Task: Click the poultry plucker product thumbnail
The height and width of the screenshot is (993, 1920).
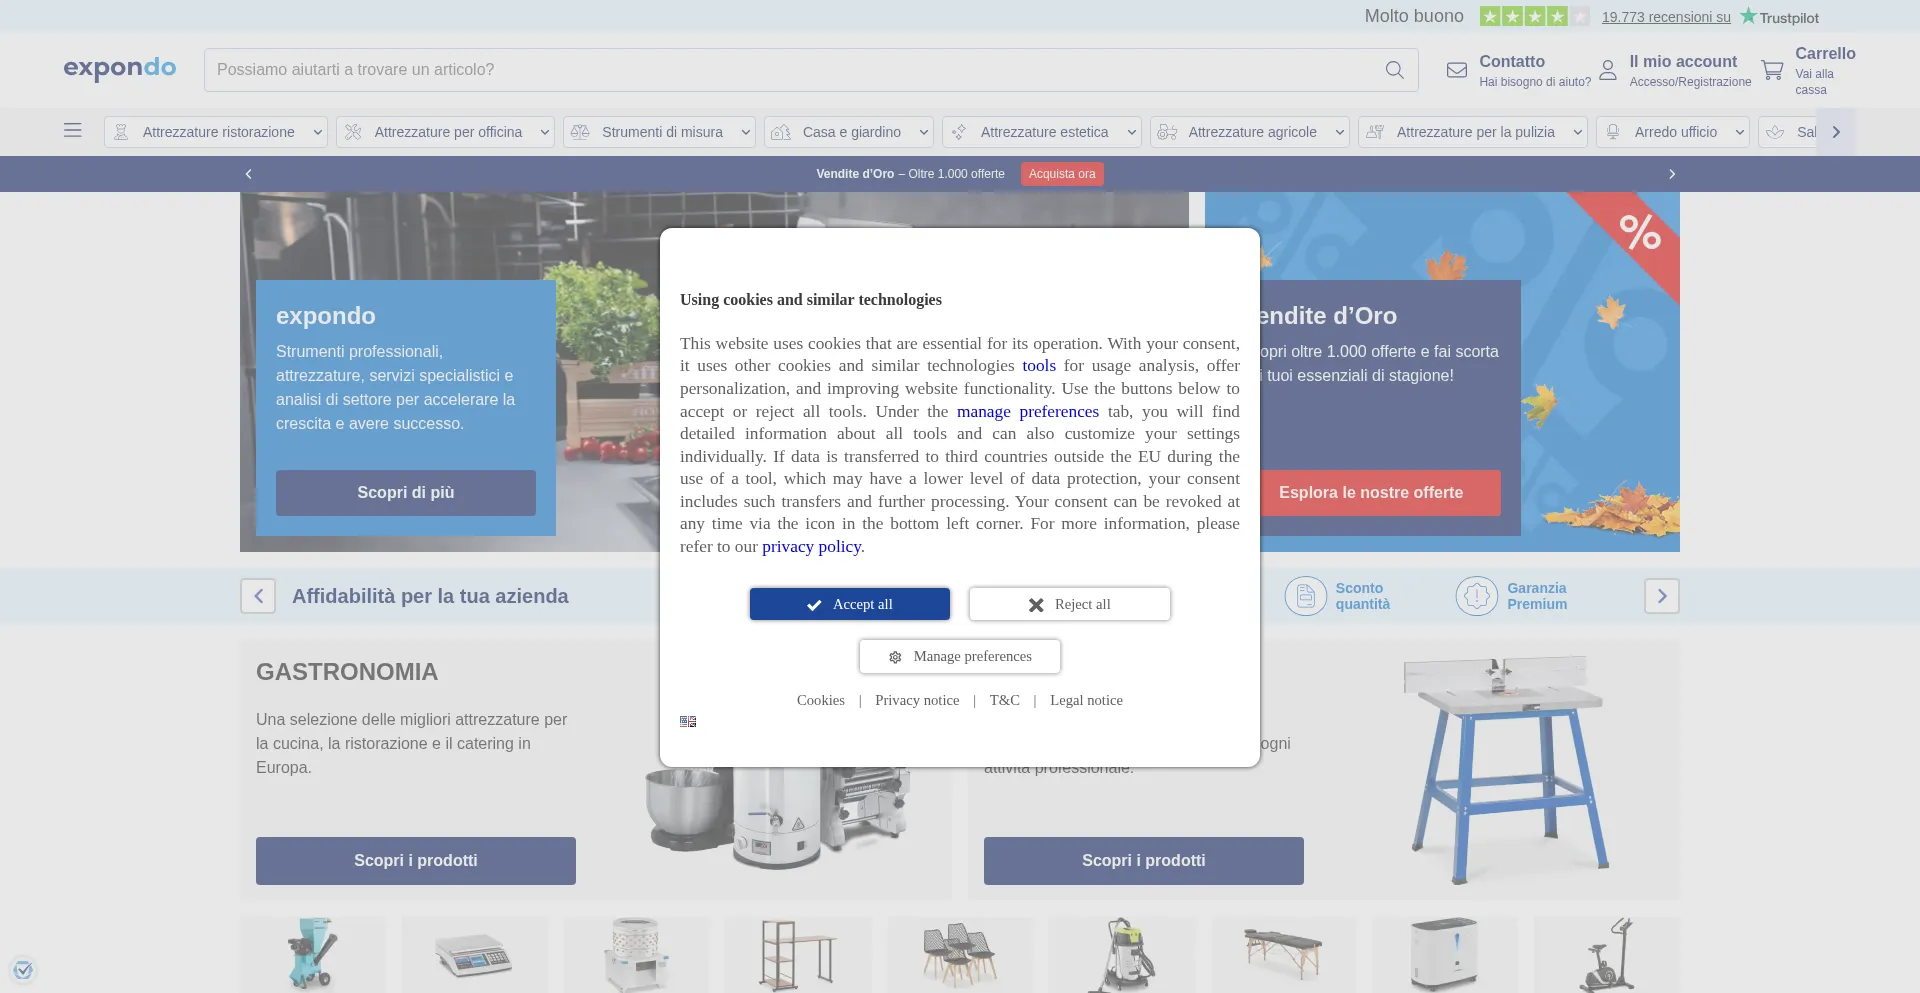Action: tap(637, 954)
